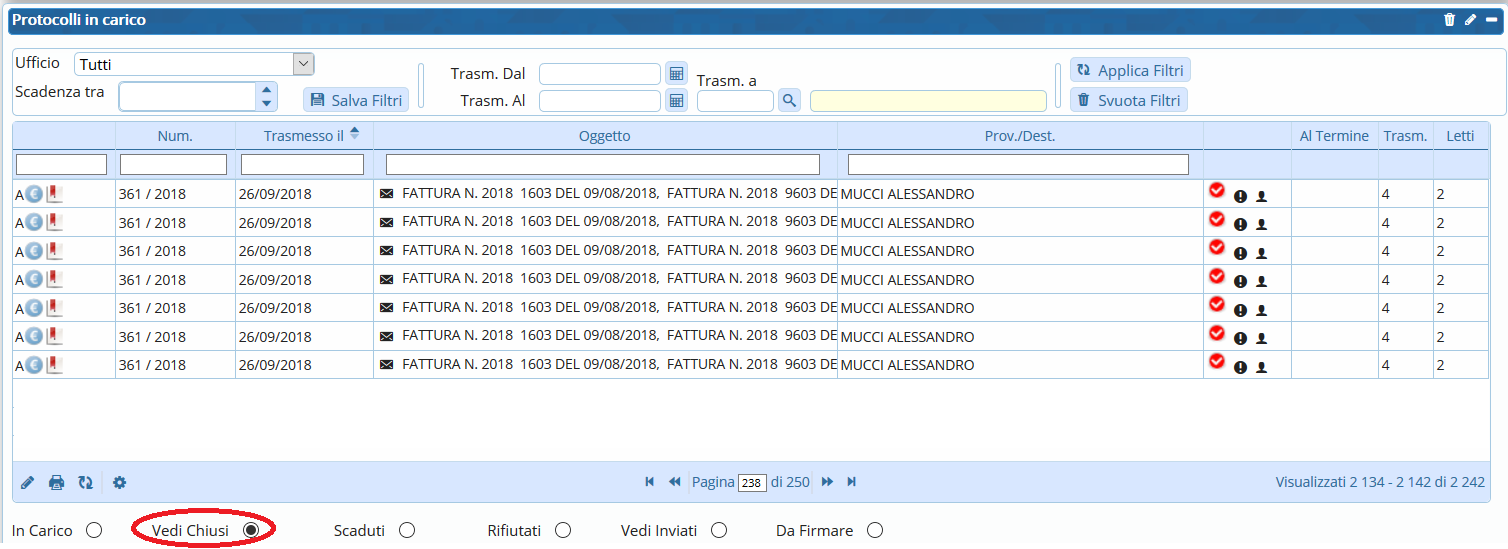
Task: Click the Applica Filtri button
Action: [1130, 71]
